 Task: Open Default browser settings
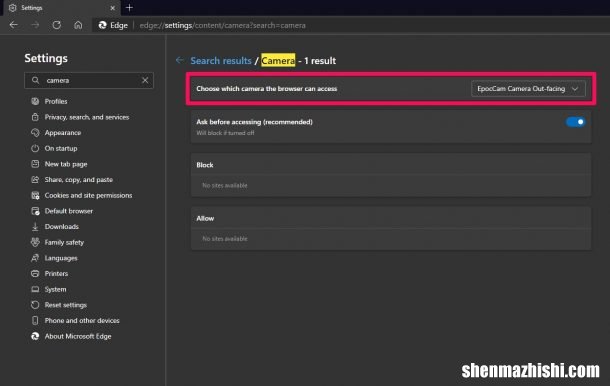[x=68, y=211]
